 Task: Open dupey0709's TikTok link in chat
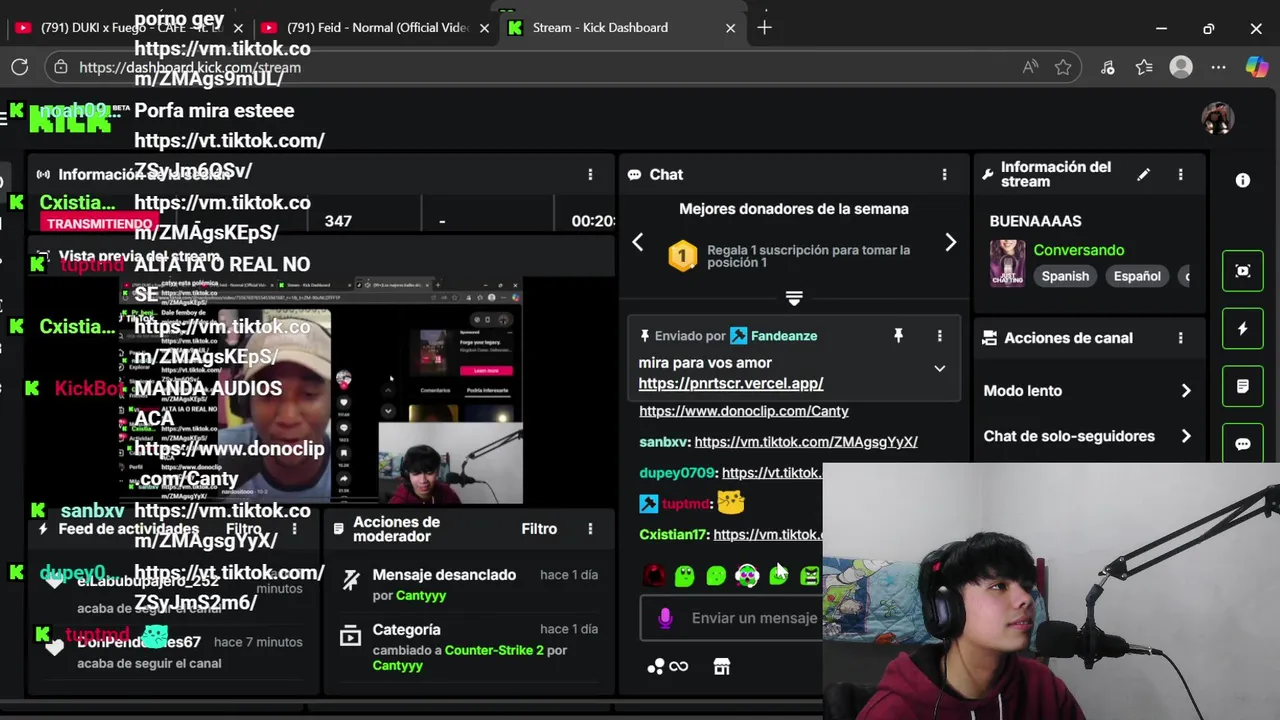pos(772,472)
